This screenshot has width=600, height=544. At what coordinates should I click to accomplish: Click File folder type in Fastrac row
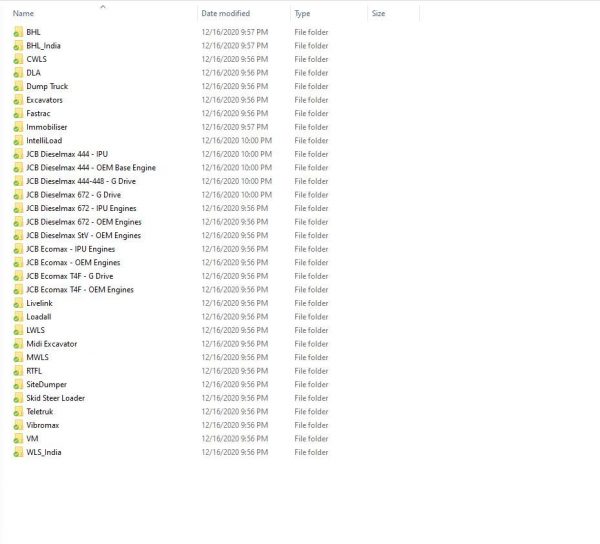311,114
